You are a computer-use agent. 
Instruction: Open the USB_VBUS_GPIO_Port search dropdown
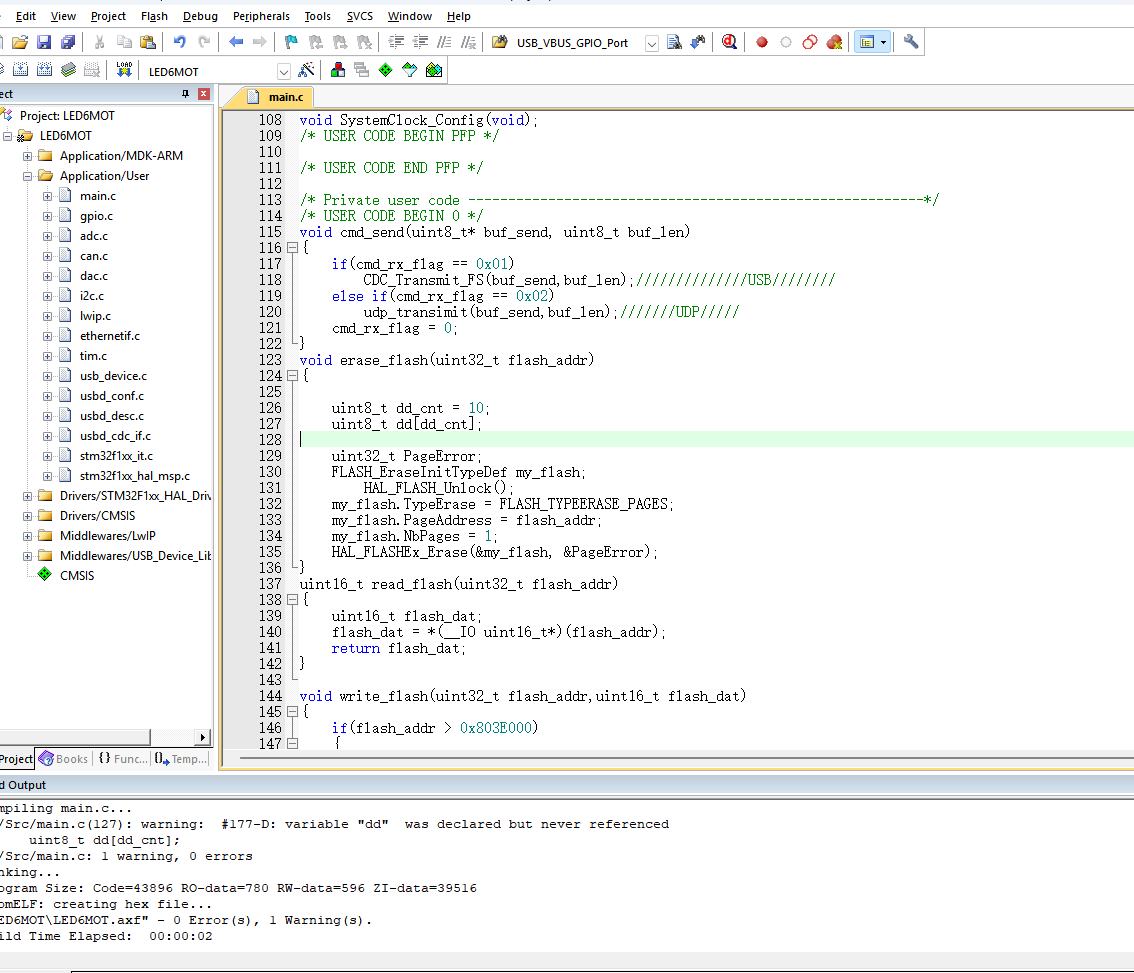click(652, 43)
